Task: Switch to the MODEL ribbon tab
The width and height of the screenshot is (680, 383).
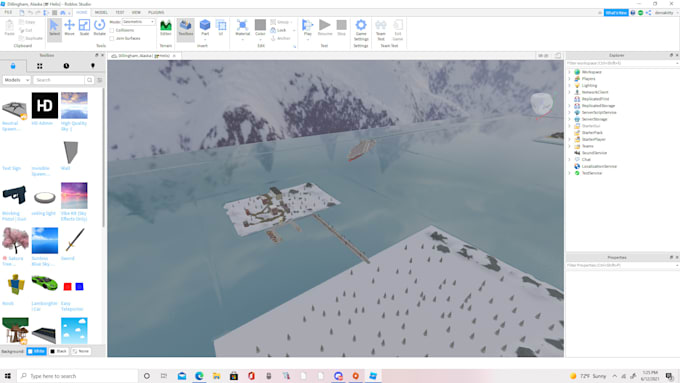Action: click(101, 13)
